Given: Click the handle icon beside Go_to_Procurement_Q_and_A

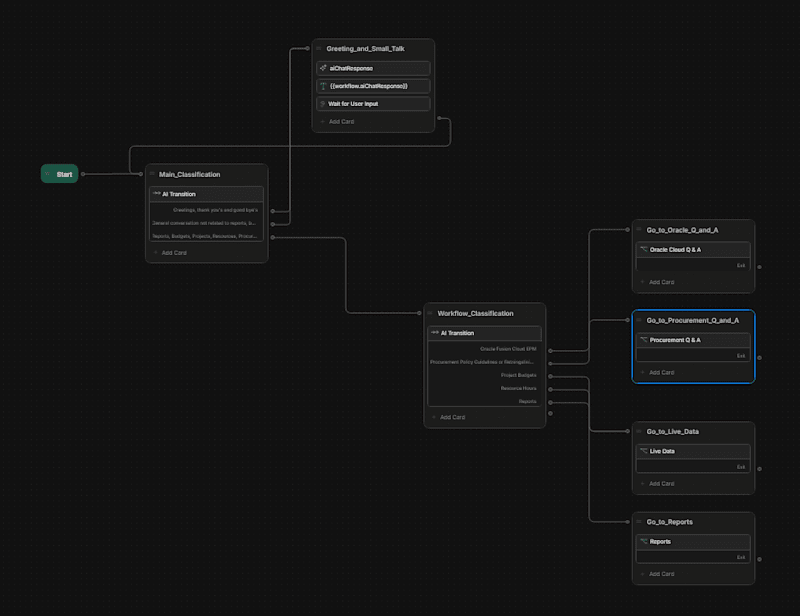Looking at the screenshot, I should tap(639, 320).
